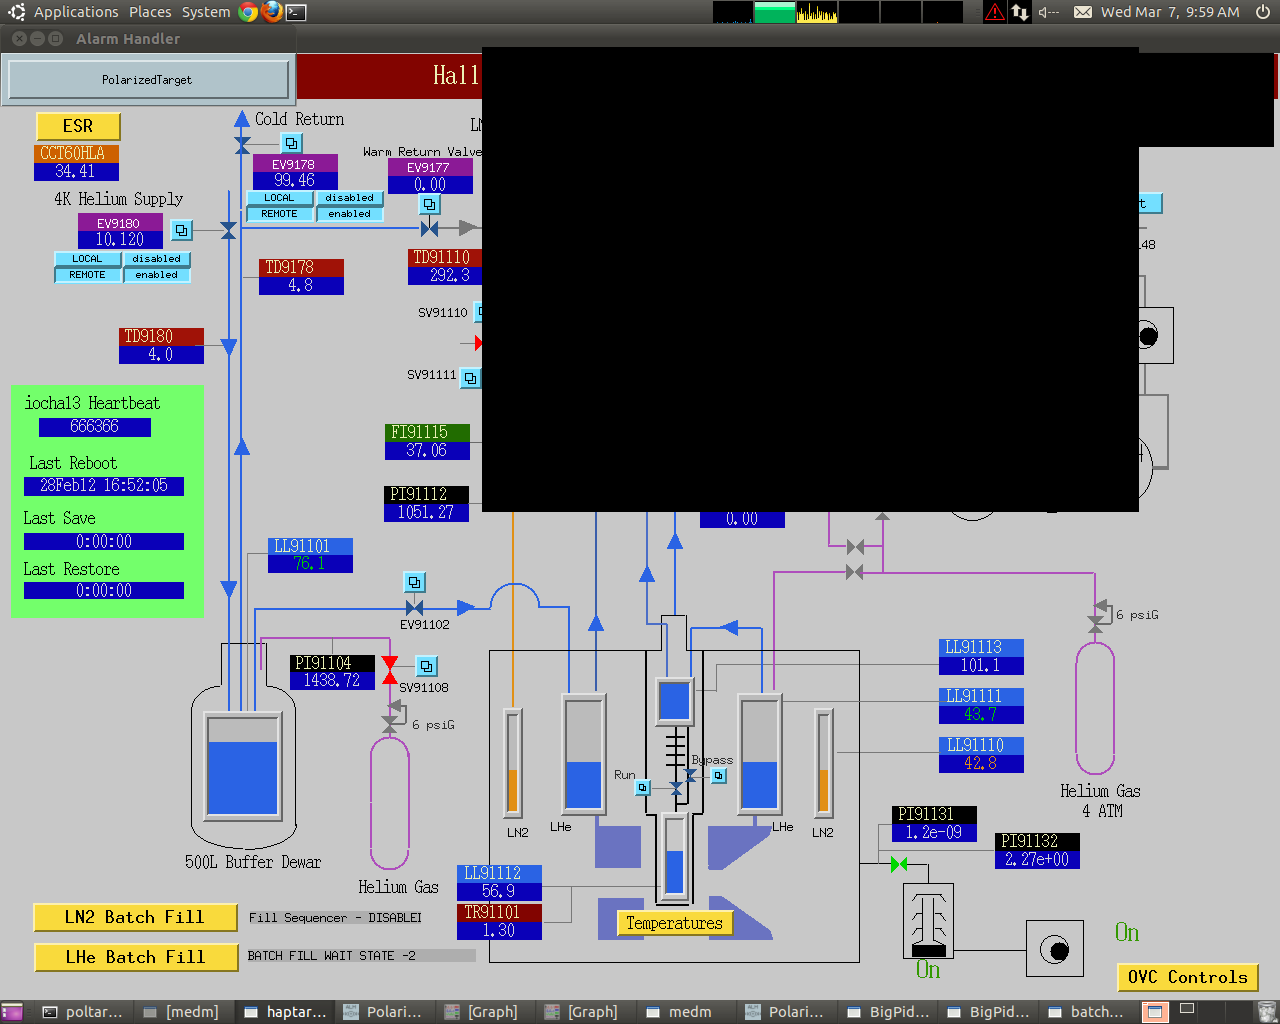Set EV9178 state to enabled
The image size is (1280, 1024).
tap(349, 214)
